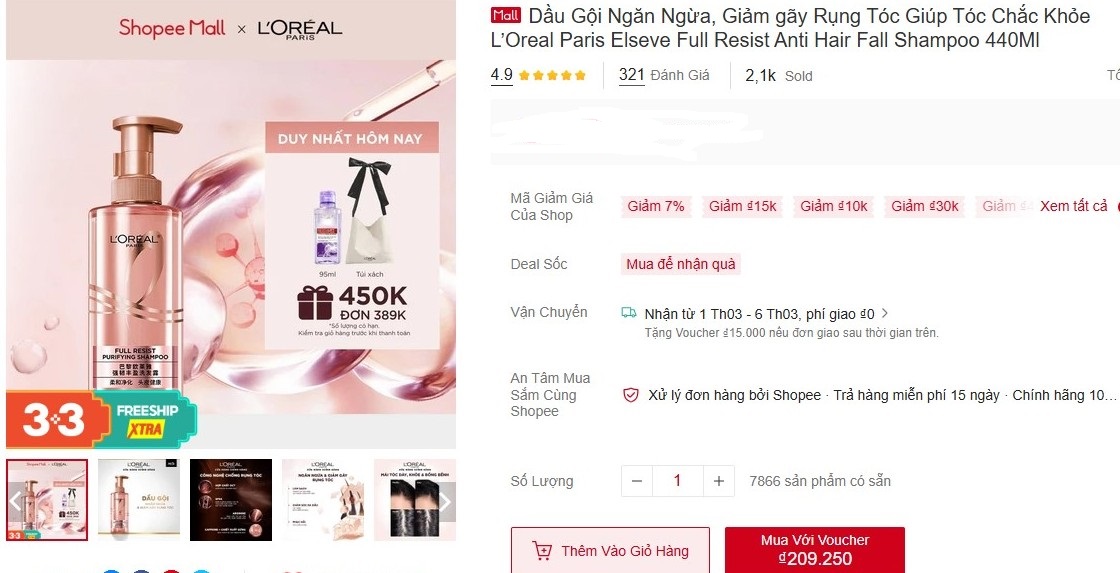The width and height of the screenshot is (1120, 573).
Task: Expand shipping details chevron
Action: click(885, 313)
